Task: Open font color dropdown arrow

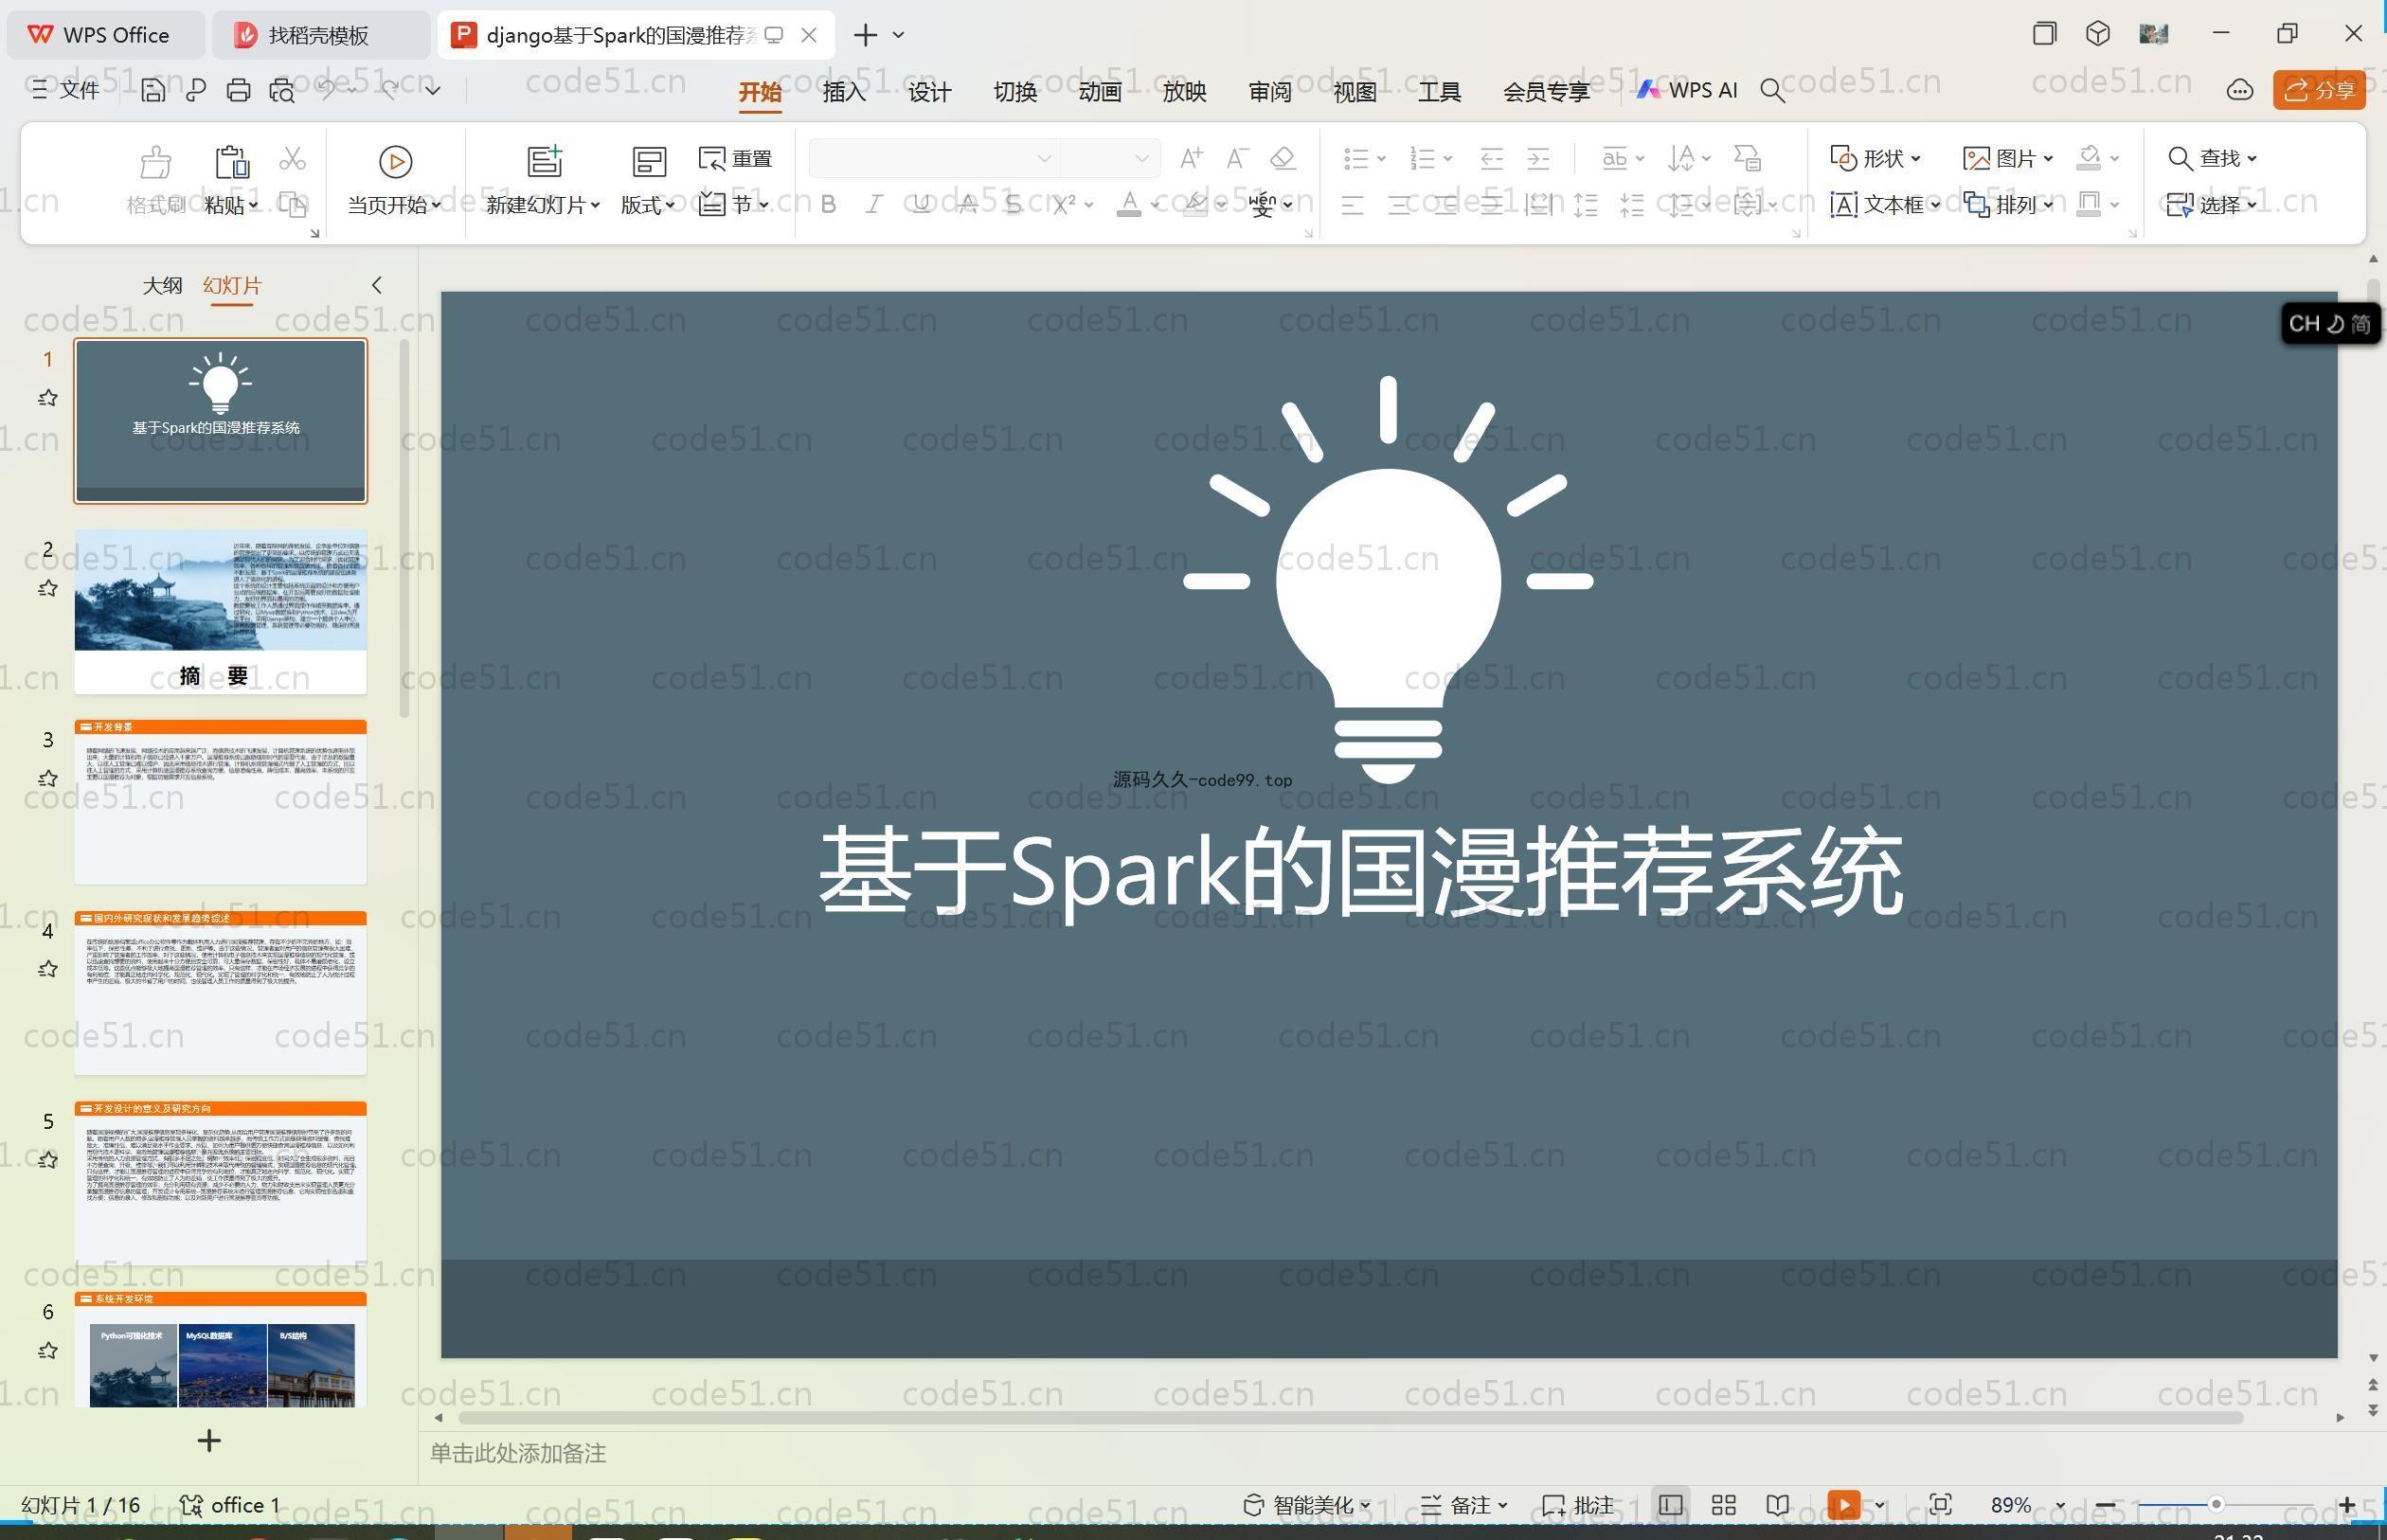Action: click(1155, 205)
